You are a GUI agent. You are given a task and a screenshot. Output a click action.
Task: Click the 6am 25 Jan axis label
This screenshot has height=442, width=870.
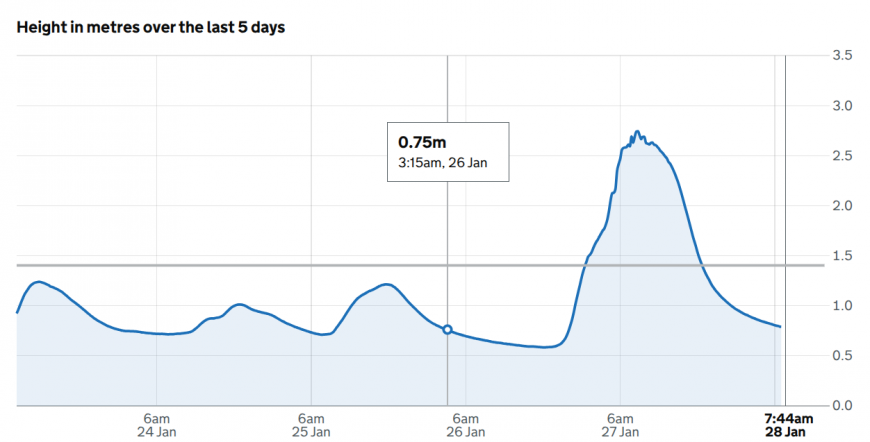(x=311, y=425)
